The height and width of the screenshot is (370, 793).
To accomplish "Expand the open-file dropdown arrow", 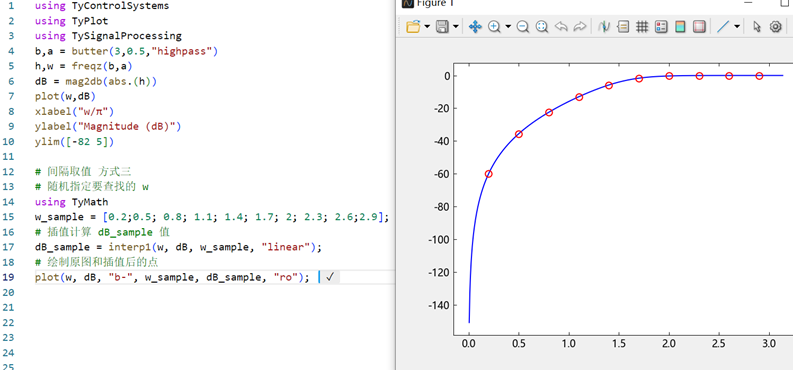I will point(427,27).
